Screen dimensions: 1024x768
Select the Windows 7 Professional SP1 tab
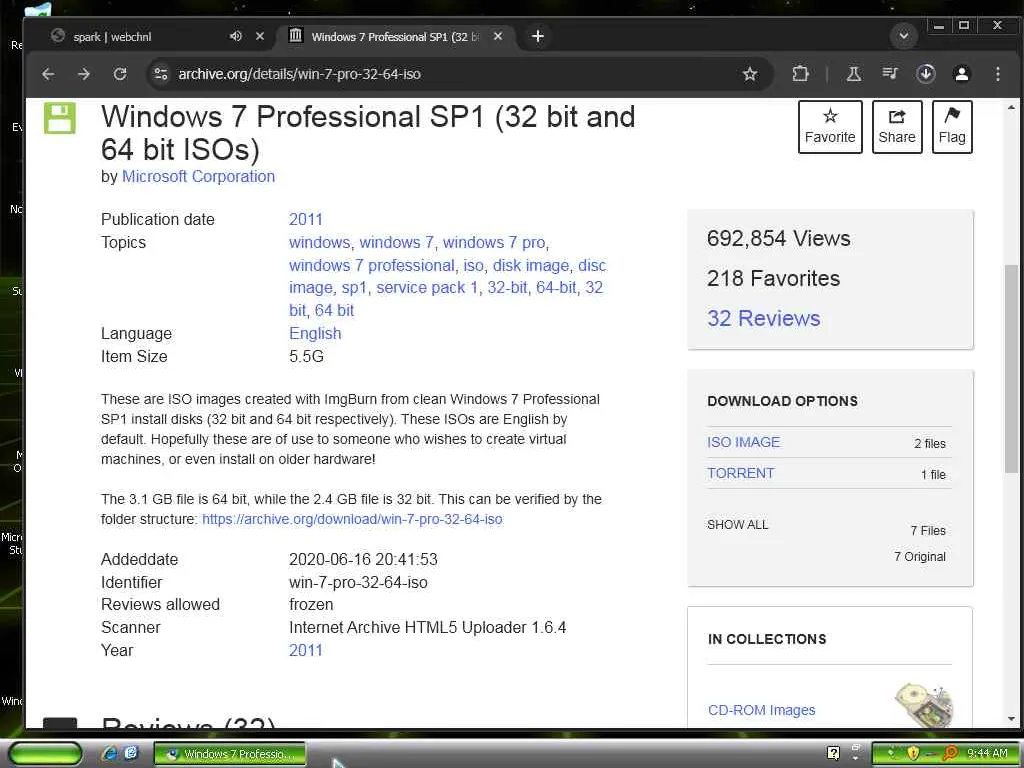394,37
